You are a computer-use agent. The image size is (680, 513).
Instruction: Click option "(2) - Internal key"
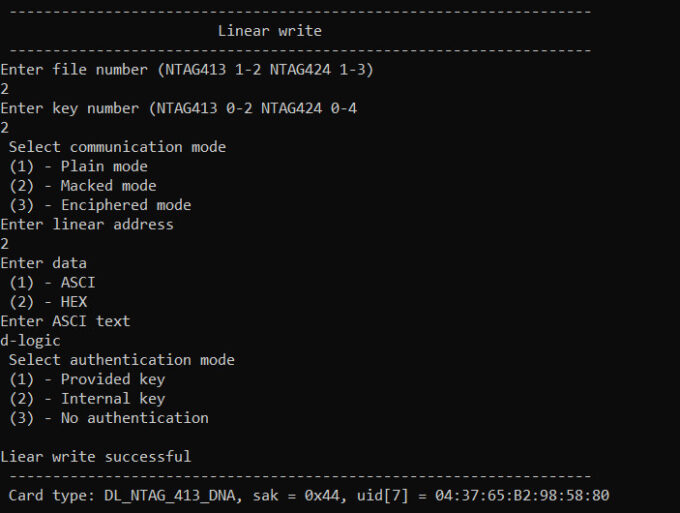pyautogui.click(x=87, y=399)
